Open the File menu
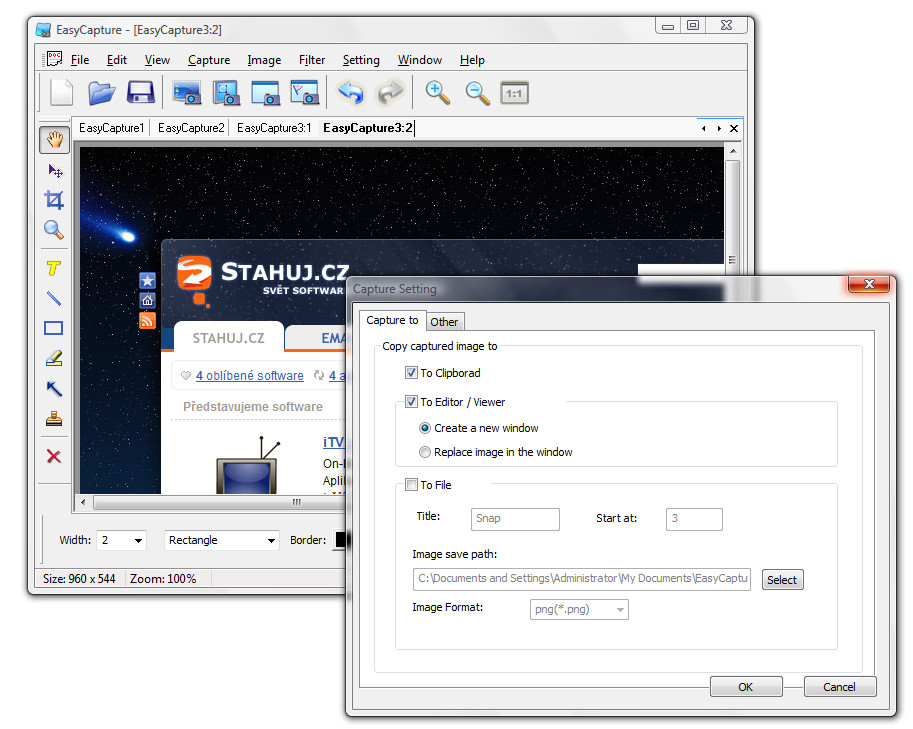This screenshot has height=729, width=913. coord(80,60)
